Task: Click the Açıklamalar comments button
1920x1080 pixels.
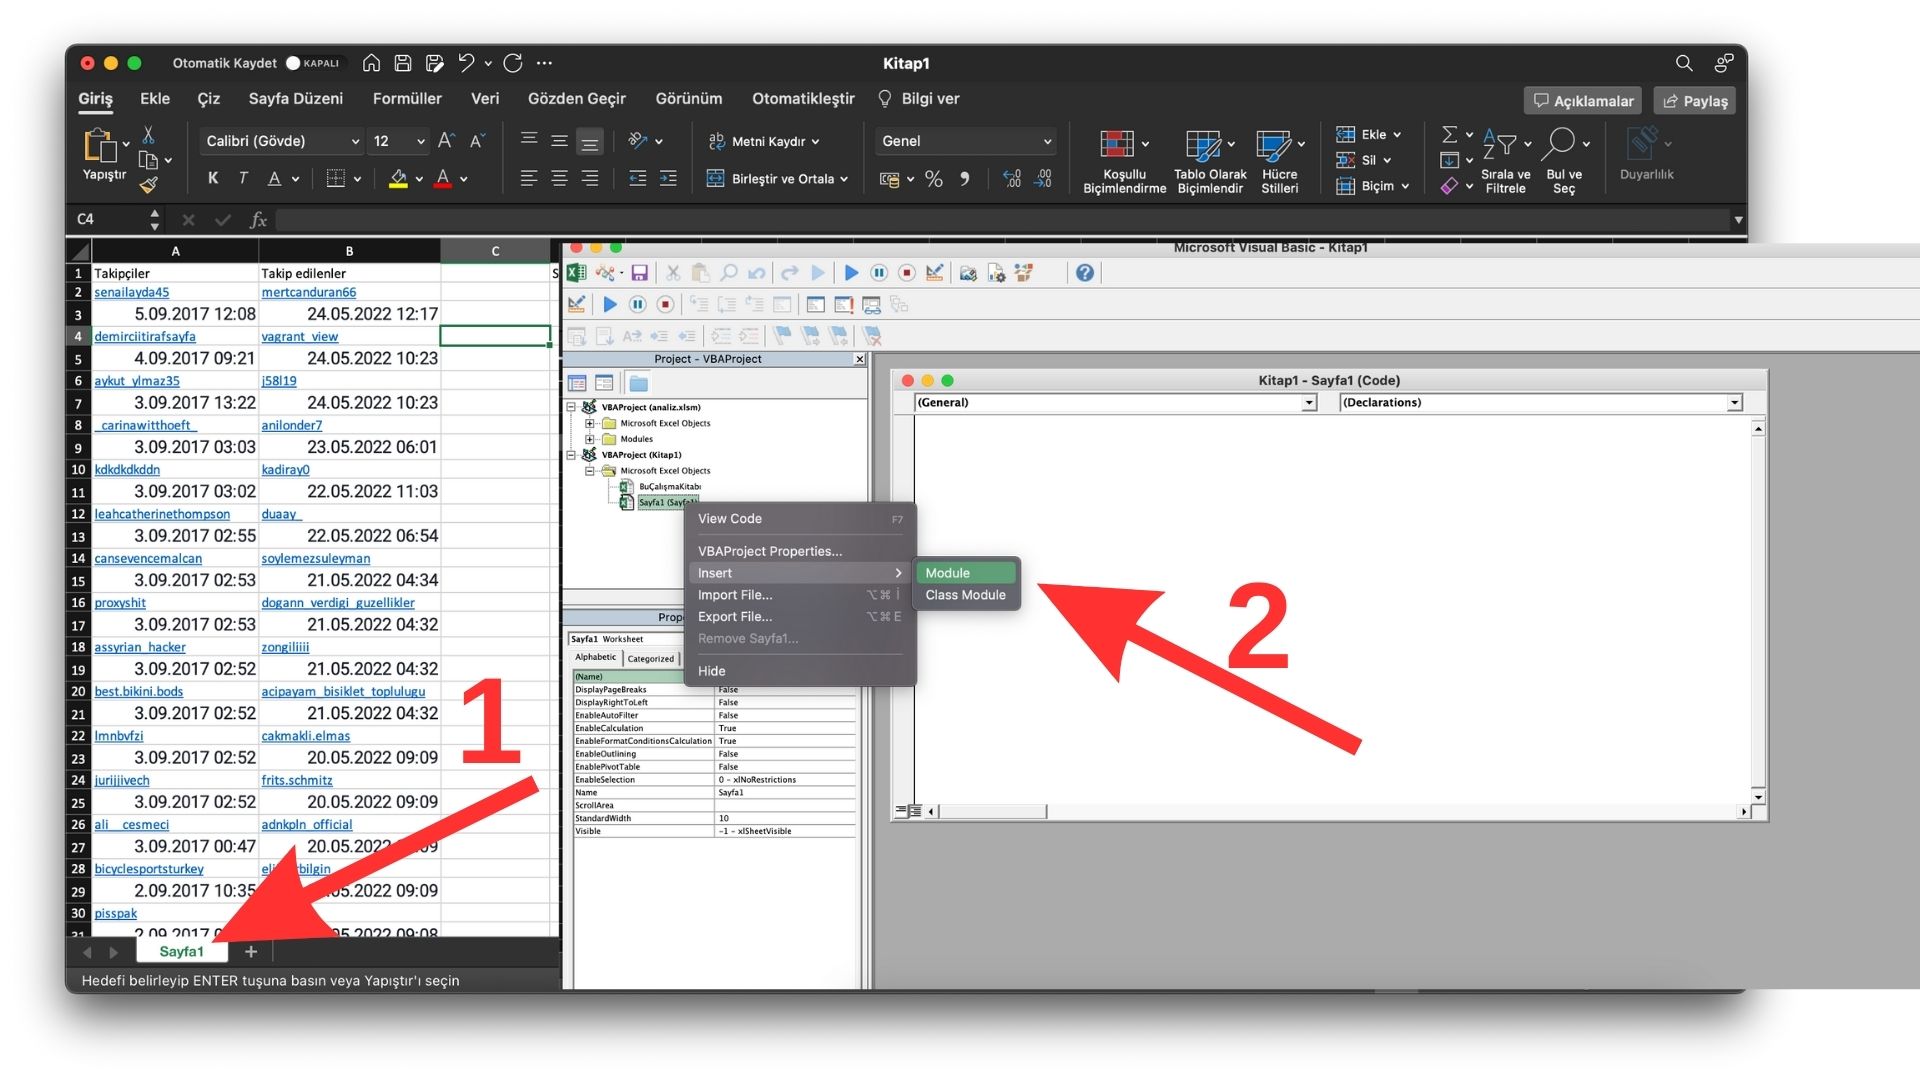Action: click(x=1583, y=101)
